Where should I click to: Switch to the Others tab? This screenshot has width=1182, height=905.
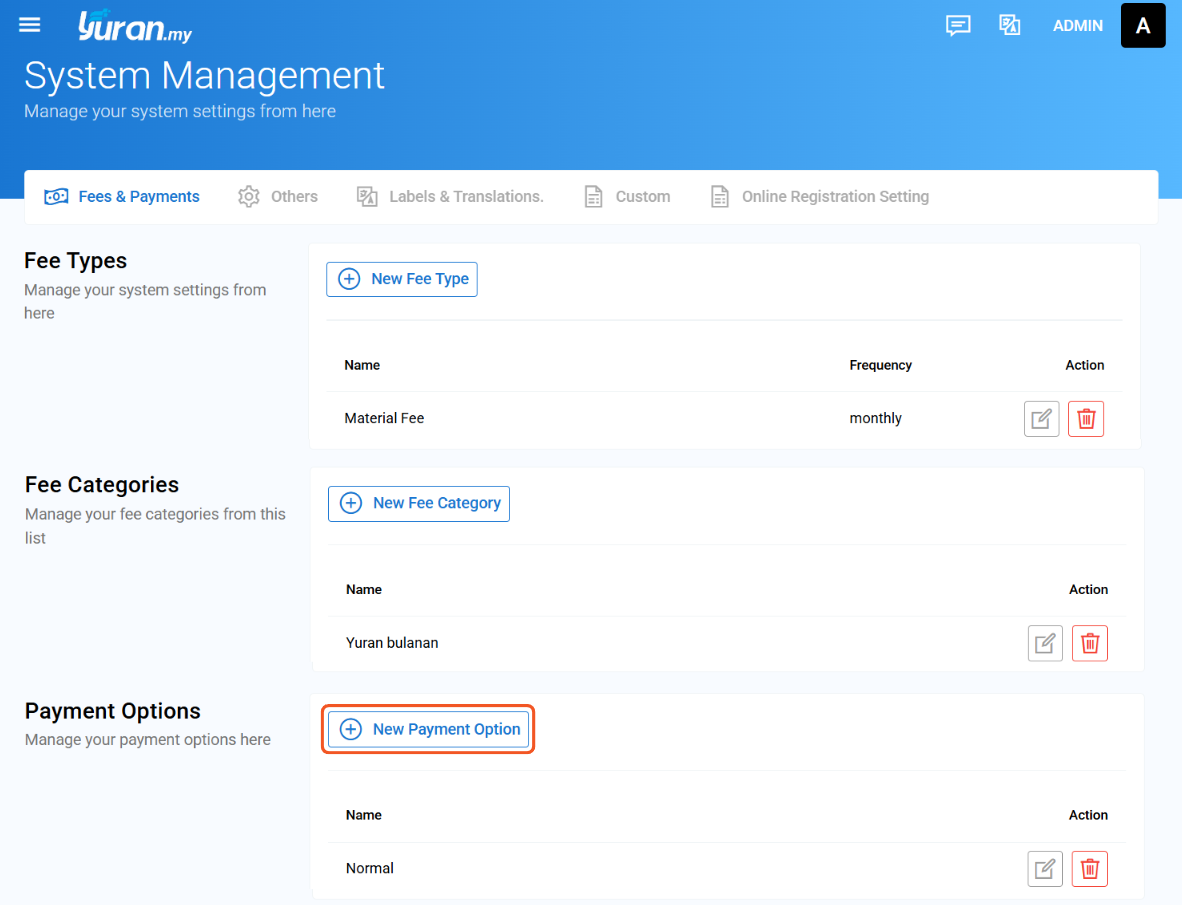(277, 197)
